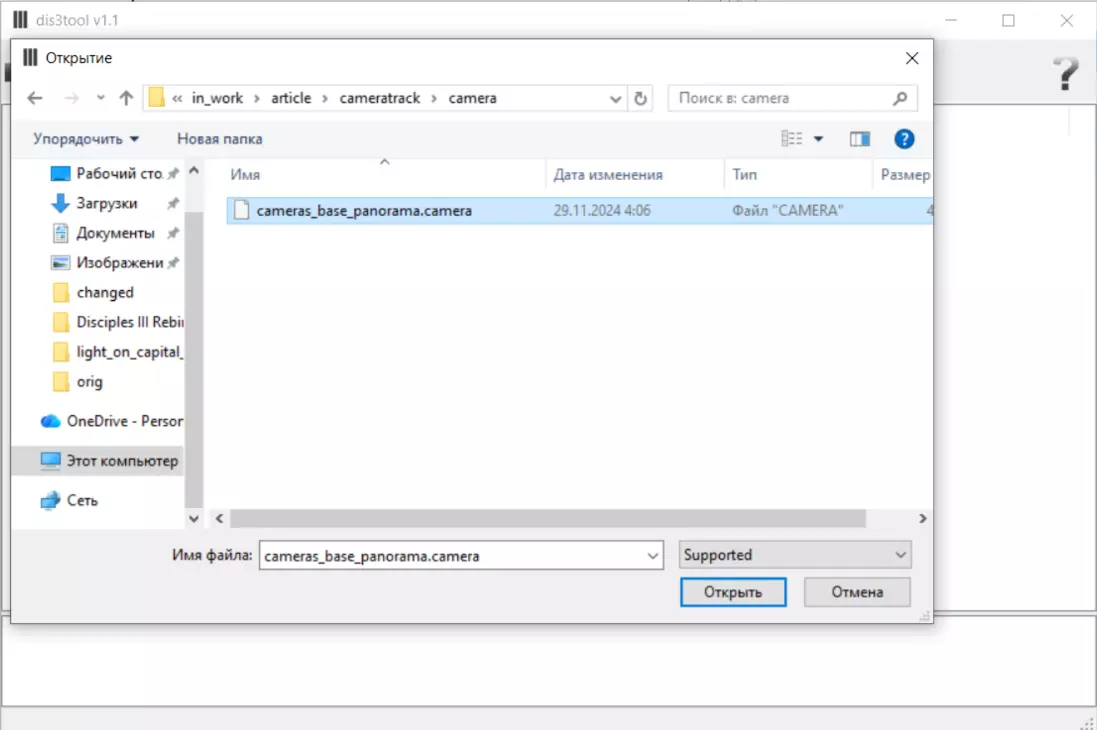Viewport: 1097px width, 730px height.
Task: Go up one folder level
Action: coord(126,99)
